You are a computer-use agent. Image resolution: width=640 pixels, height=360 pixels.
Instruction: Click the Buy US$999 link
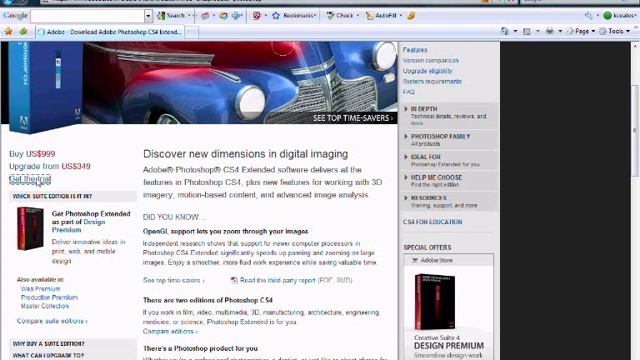point(32,154)
